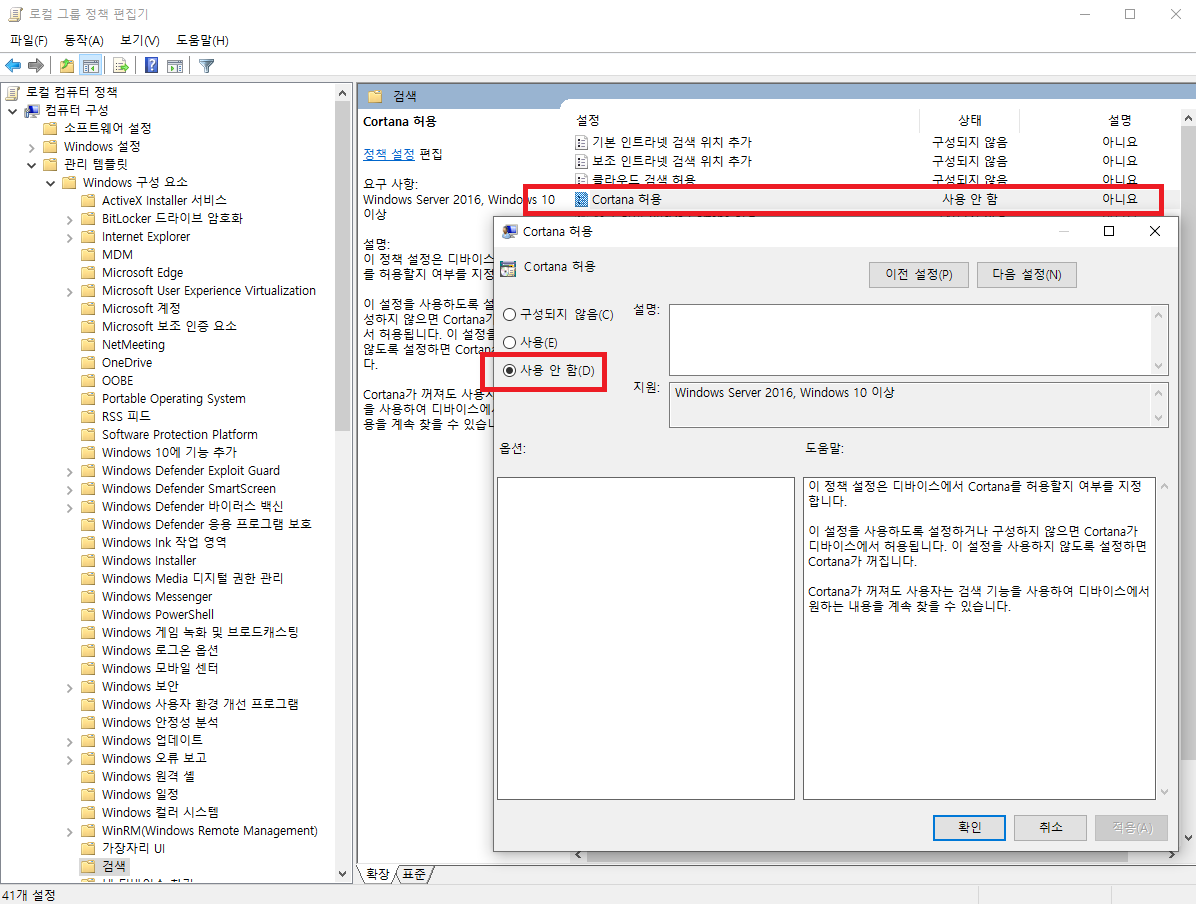
Task: Click the Cortana 허용 policy row icon
Action: tap(581, 199)
